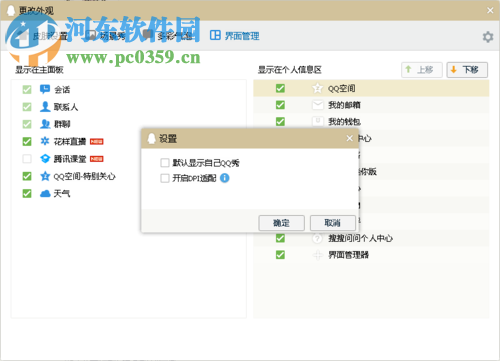Viewport: 500px width, 361px height.
Task: Click the 腾讯课堂 label
Action: tap(70, 159)
